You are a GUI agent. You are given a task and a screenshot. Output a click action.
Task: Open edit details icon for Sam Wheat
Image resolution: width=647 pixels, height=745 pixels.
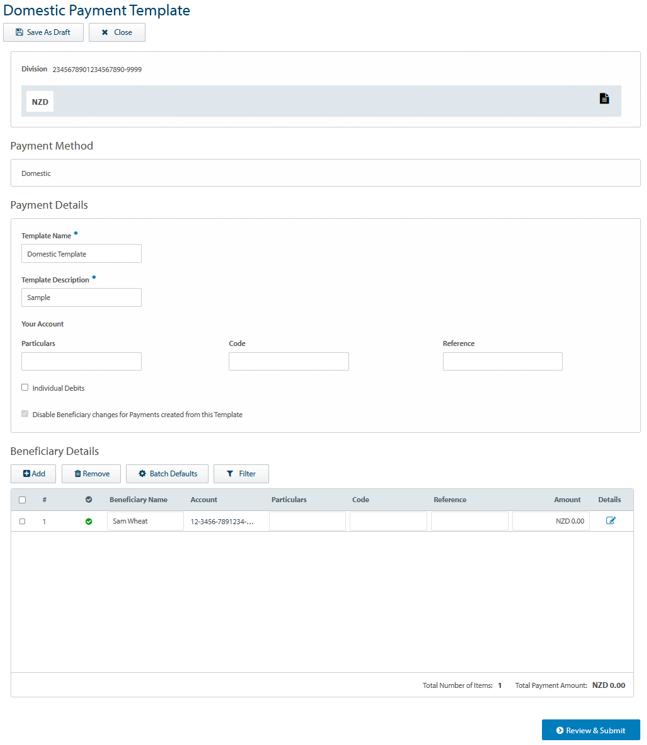pos(610,520)
